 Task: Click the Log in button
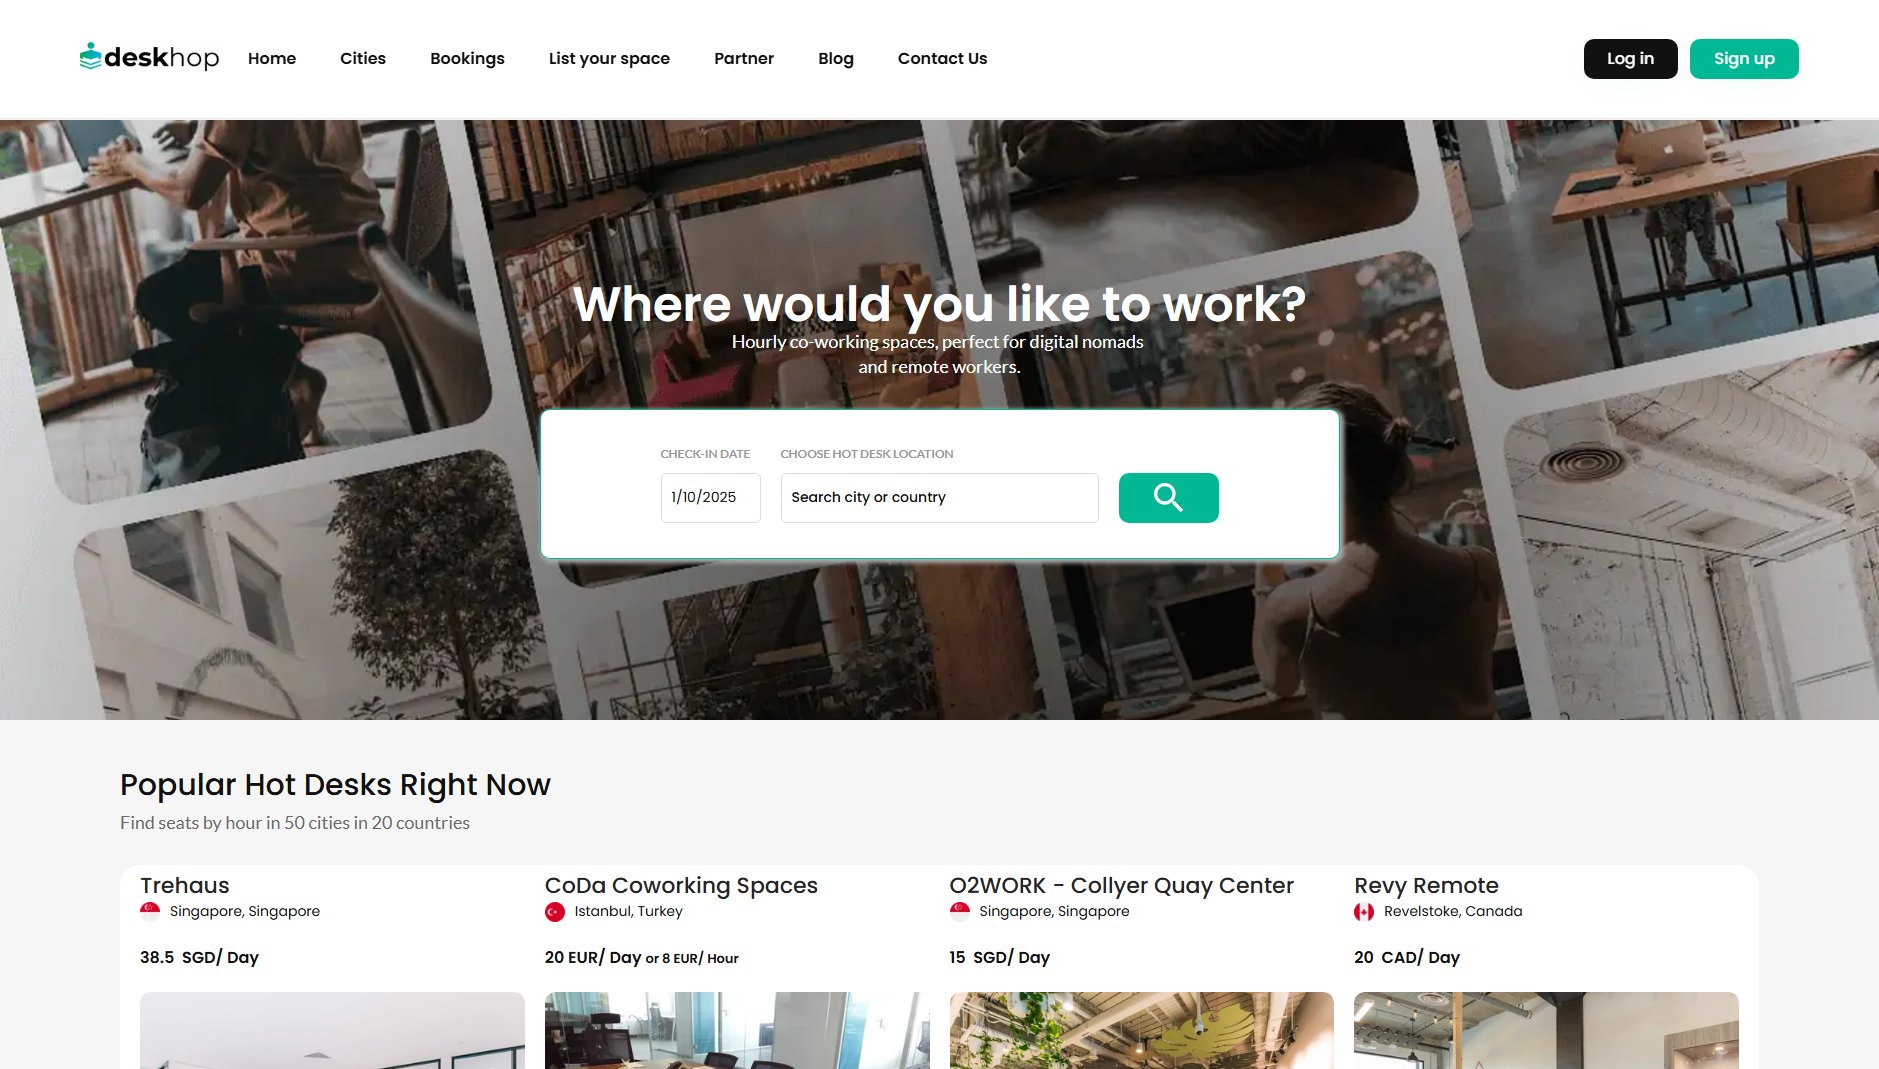point(1630,59)
